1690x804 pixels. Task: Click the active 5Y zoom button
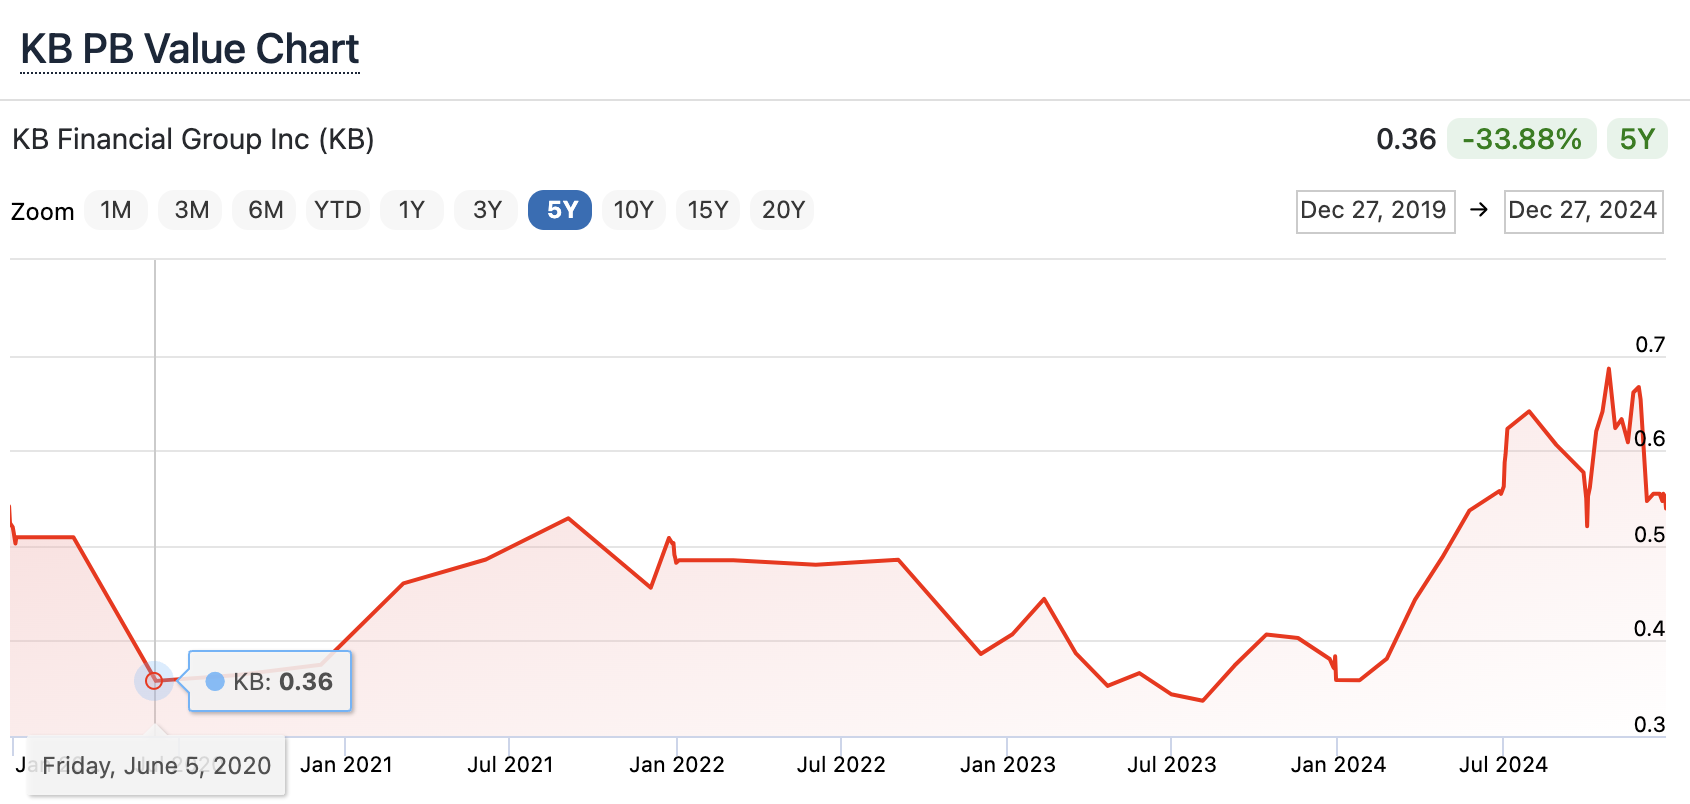561,210
